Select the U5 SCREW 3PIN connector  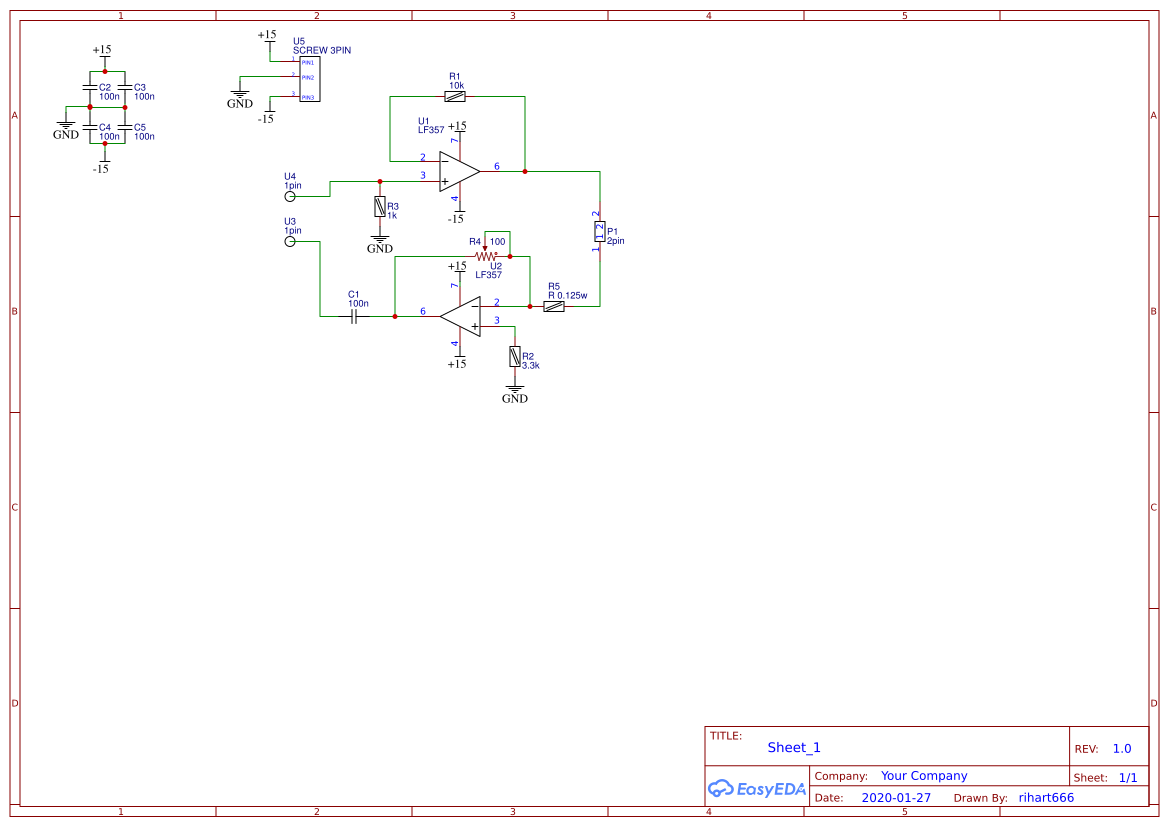point(309,79)
